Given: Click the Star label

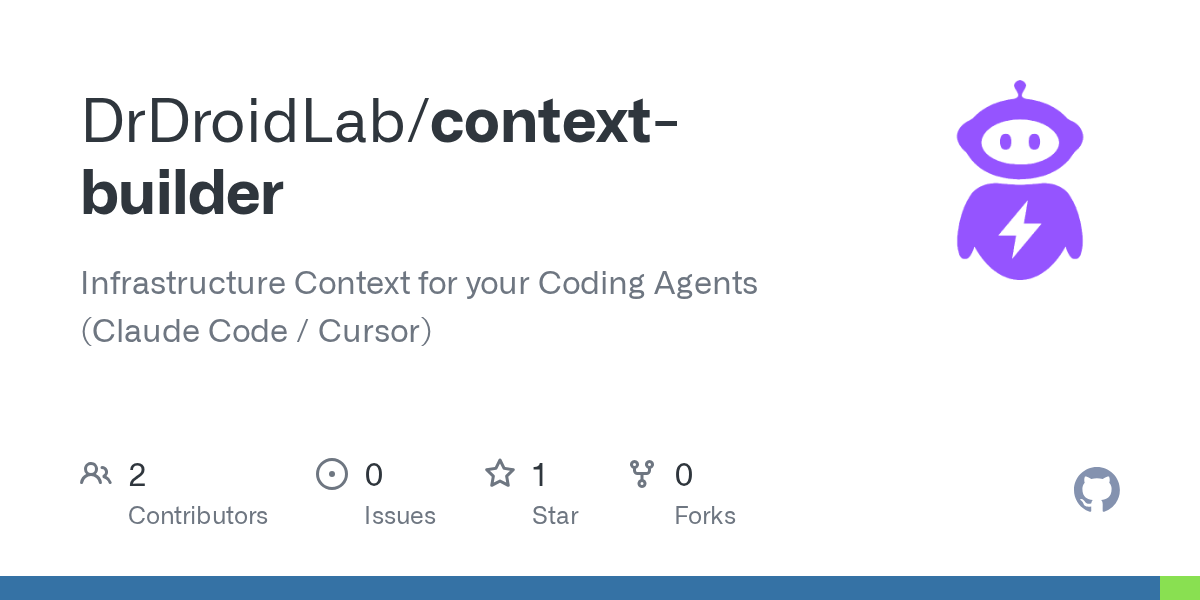Looking at the screenshot, I should [555, 516].
